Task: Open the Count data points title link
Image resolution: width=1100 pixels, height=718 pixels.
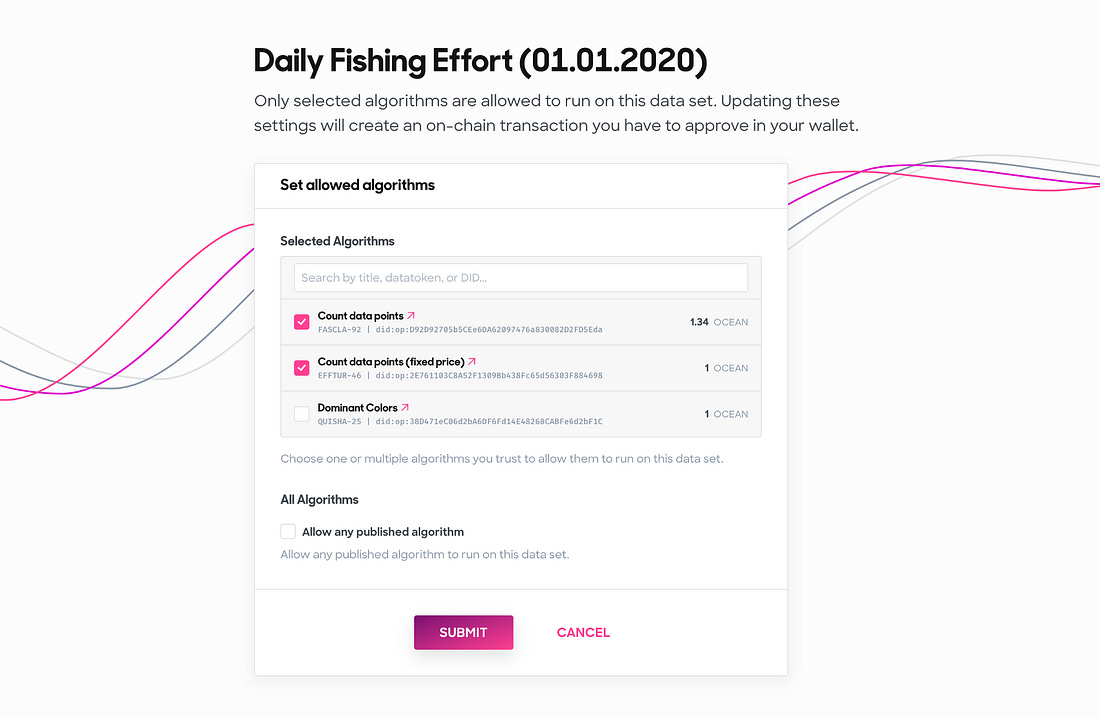Action: (361, 316)
